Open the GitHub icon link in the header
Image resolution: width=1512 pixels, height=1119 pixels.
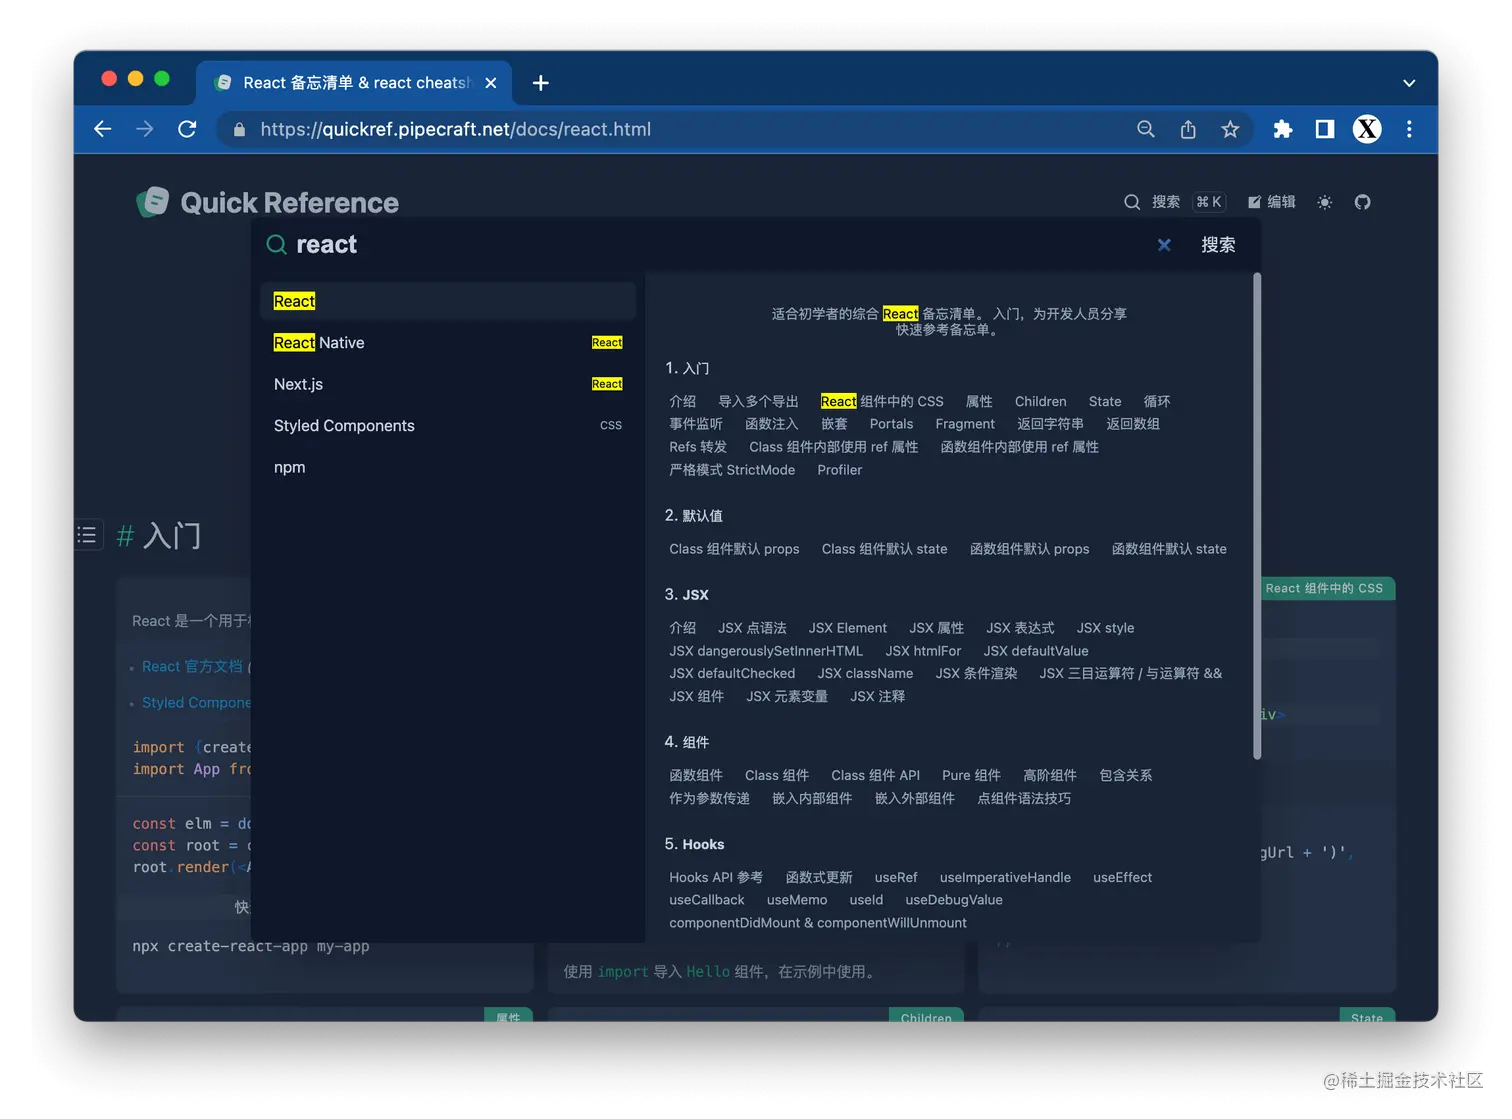tap(1362, 202)
